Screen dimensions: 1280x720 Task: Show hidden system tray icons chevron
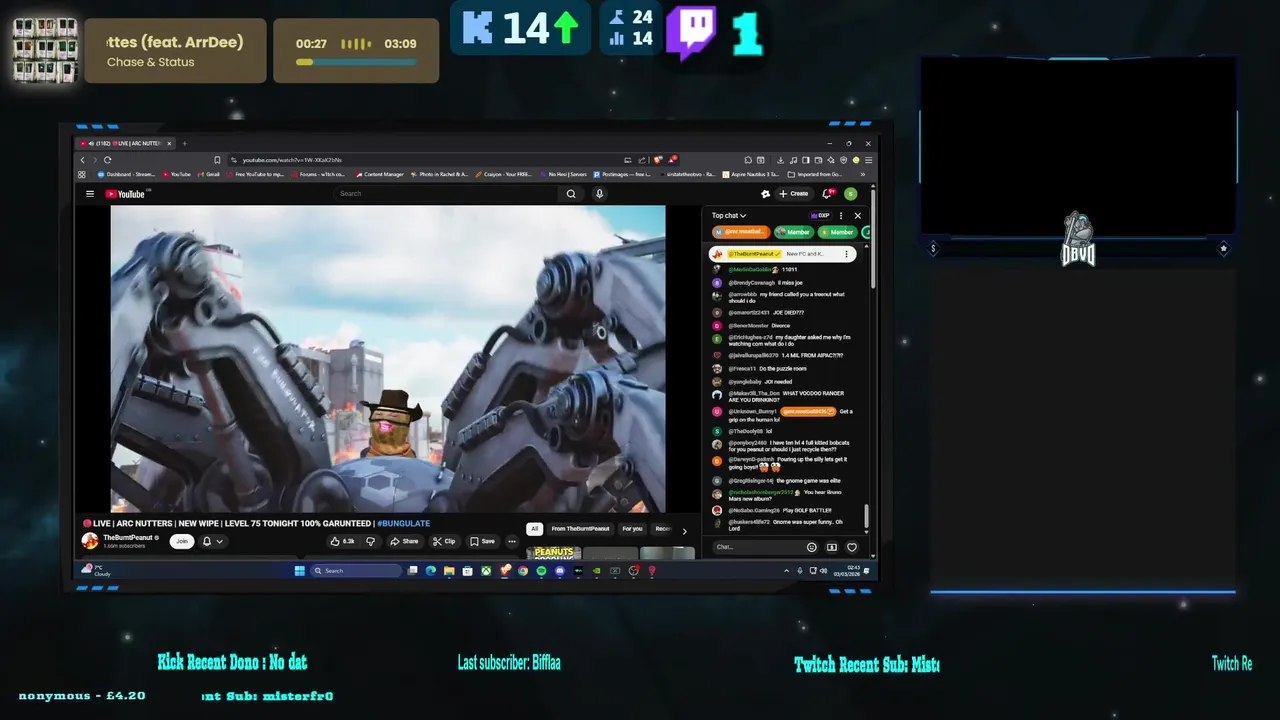786,571
